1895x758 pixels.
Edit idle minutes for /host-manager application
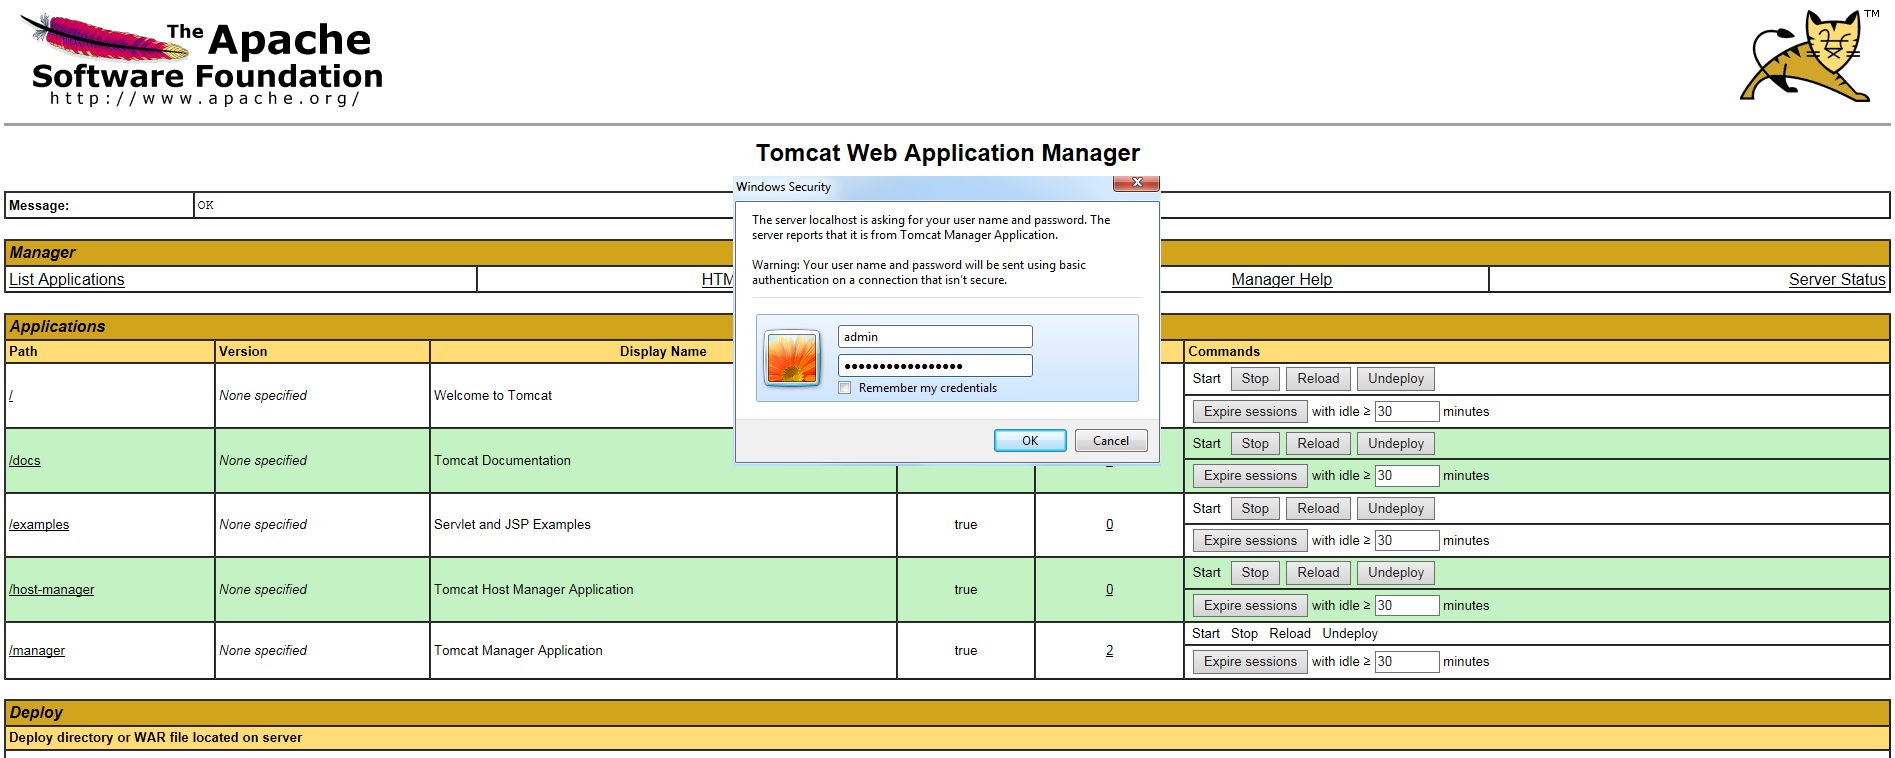pos(1407,606)
